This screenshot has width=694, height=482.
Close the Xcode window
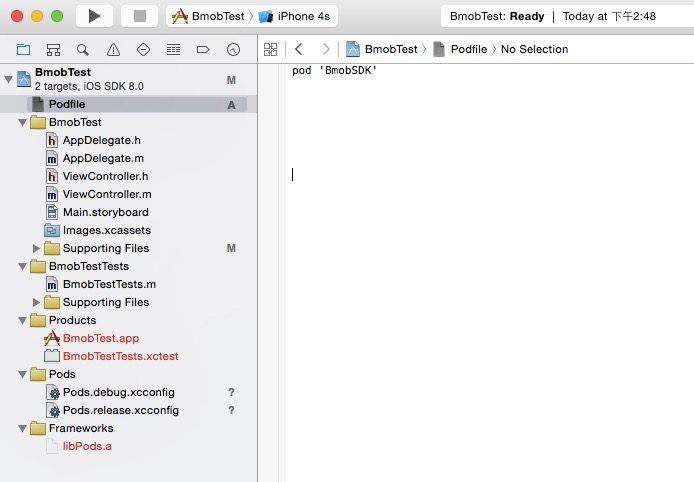(x=17, y=16)
